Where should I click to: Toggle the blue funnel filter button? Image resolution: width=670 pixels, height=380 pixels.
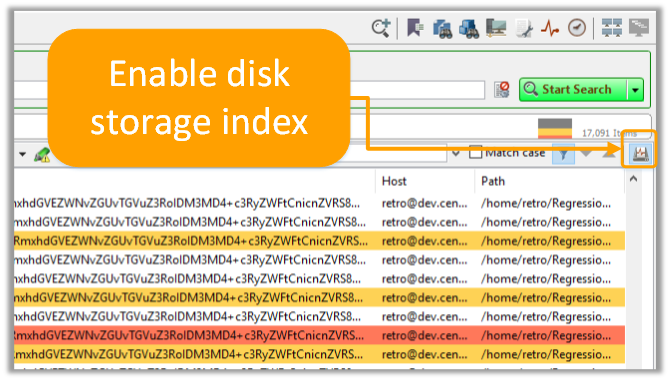coord(563,154)
